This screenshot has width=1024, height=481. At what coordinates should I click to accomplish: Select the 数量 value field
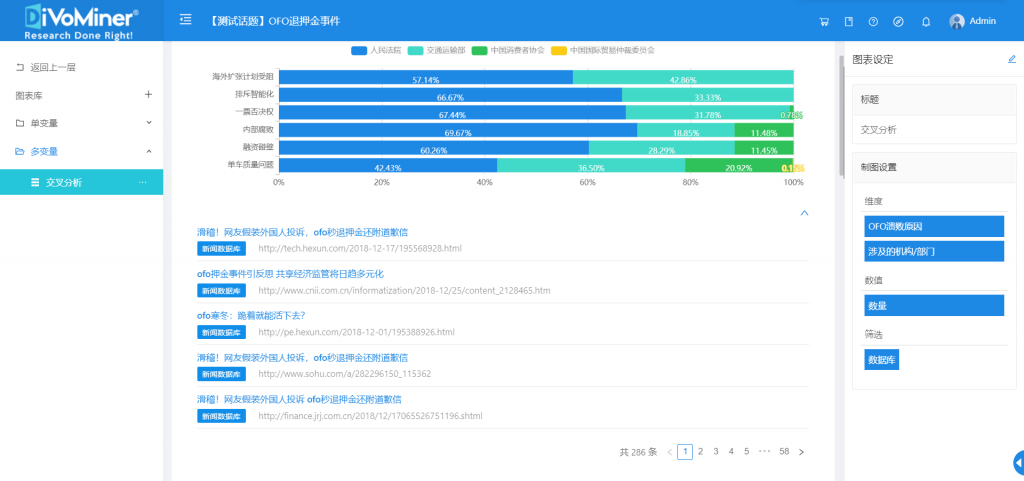(934, 305)
